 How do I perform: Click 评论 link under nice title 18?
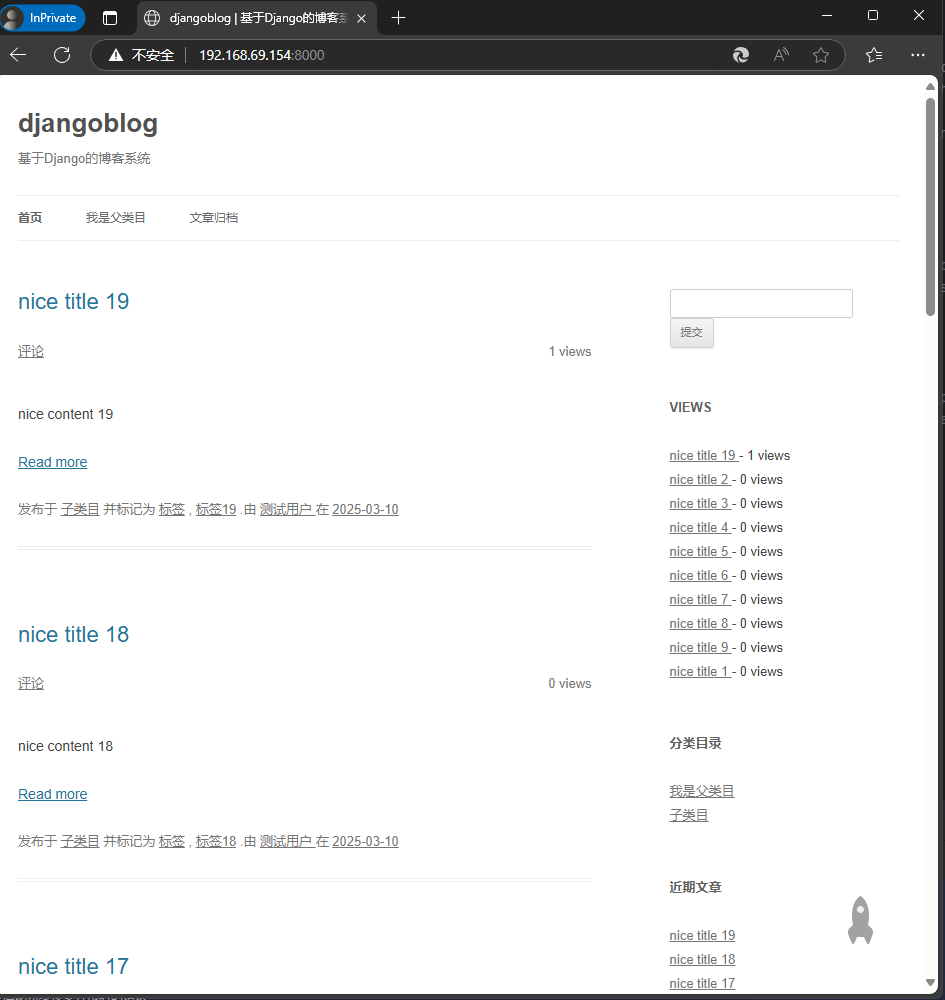(31, 683)
